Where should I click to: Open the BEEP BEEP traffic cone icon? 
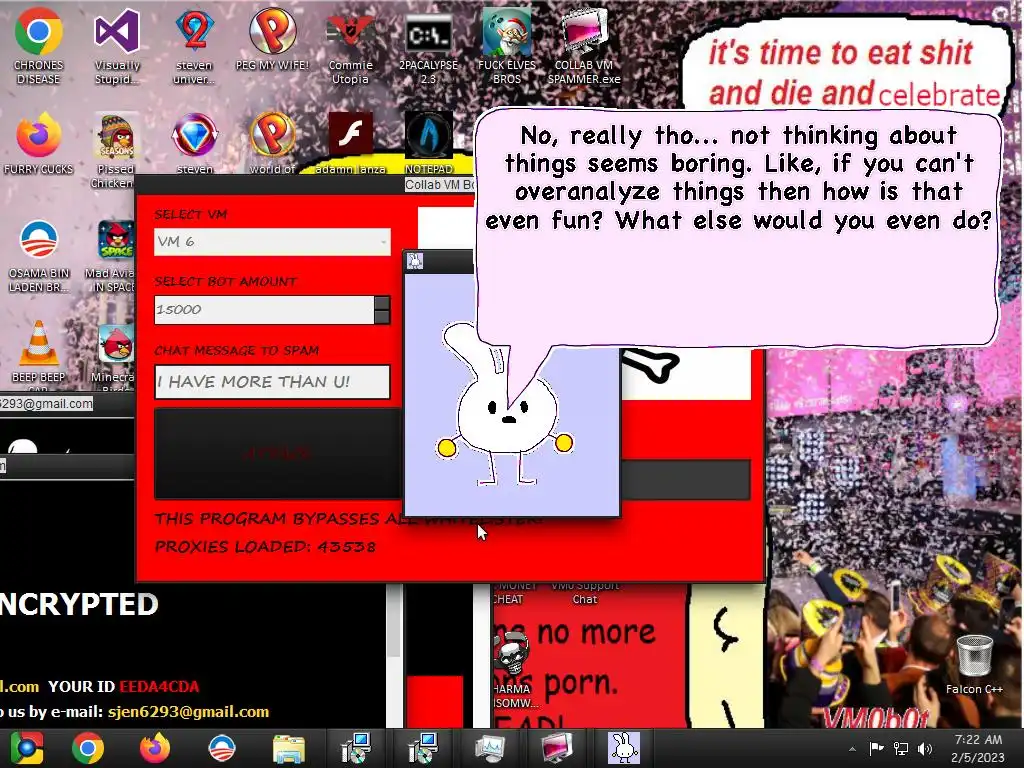[x=39, y=353]
